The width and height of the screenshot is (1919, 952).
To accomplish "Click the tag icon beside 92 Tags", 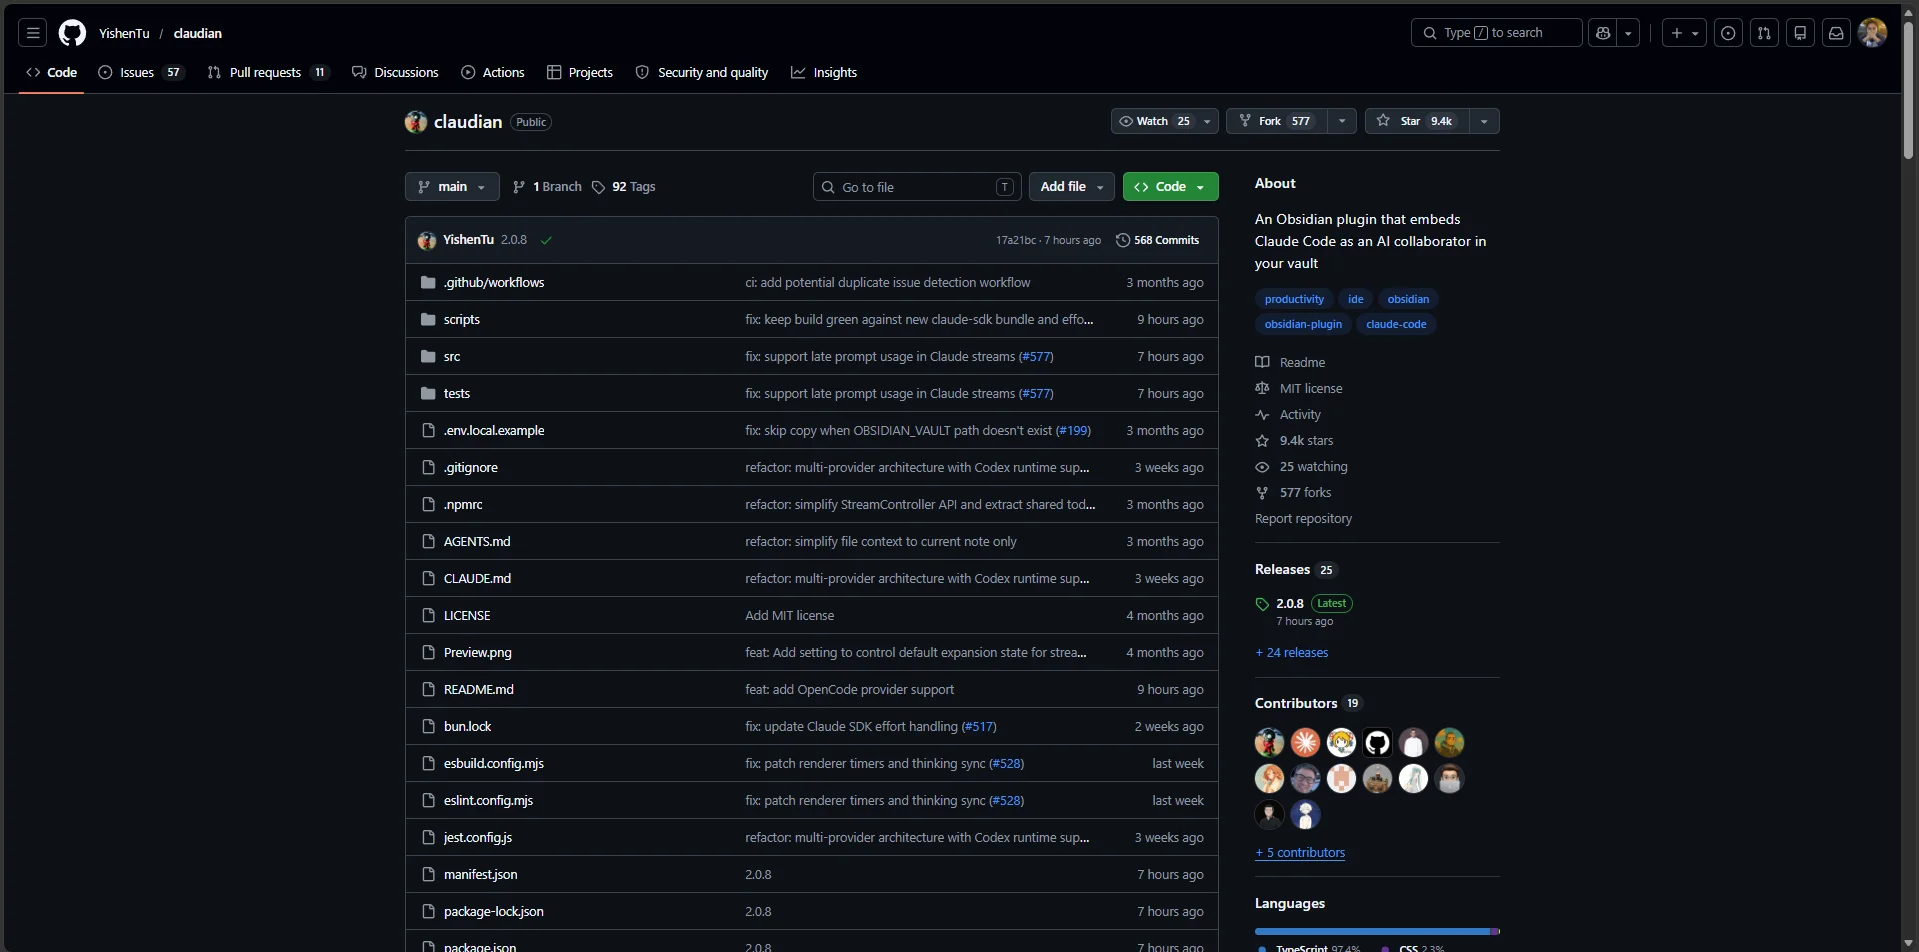I will point(598,187).
